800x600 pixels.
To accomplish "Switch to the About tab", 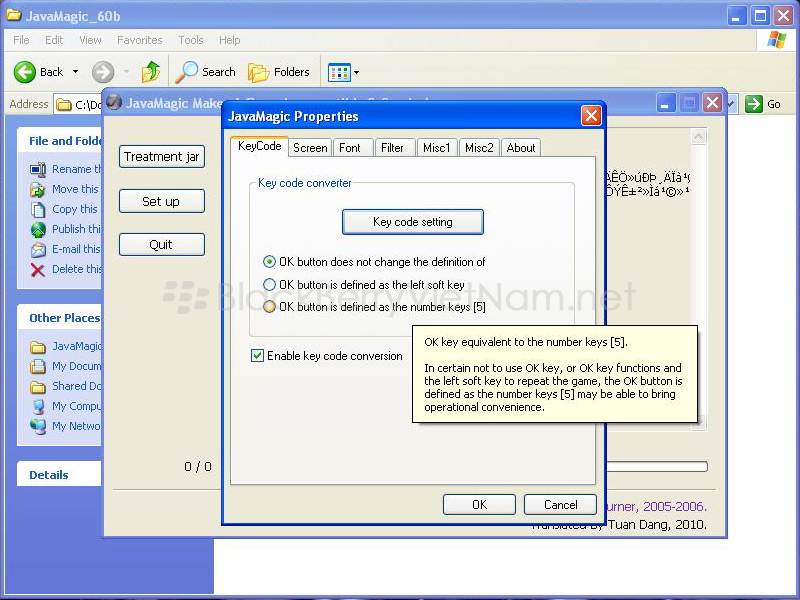I will click(521, 148).
